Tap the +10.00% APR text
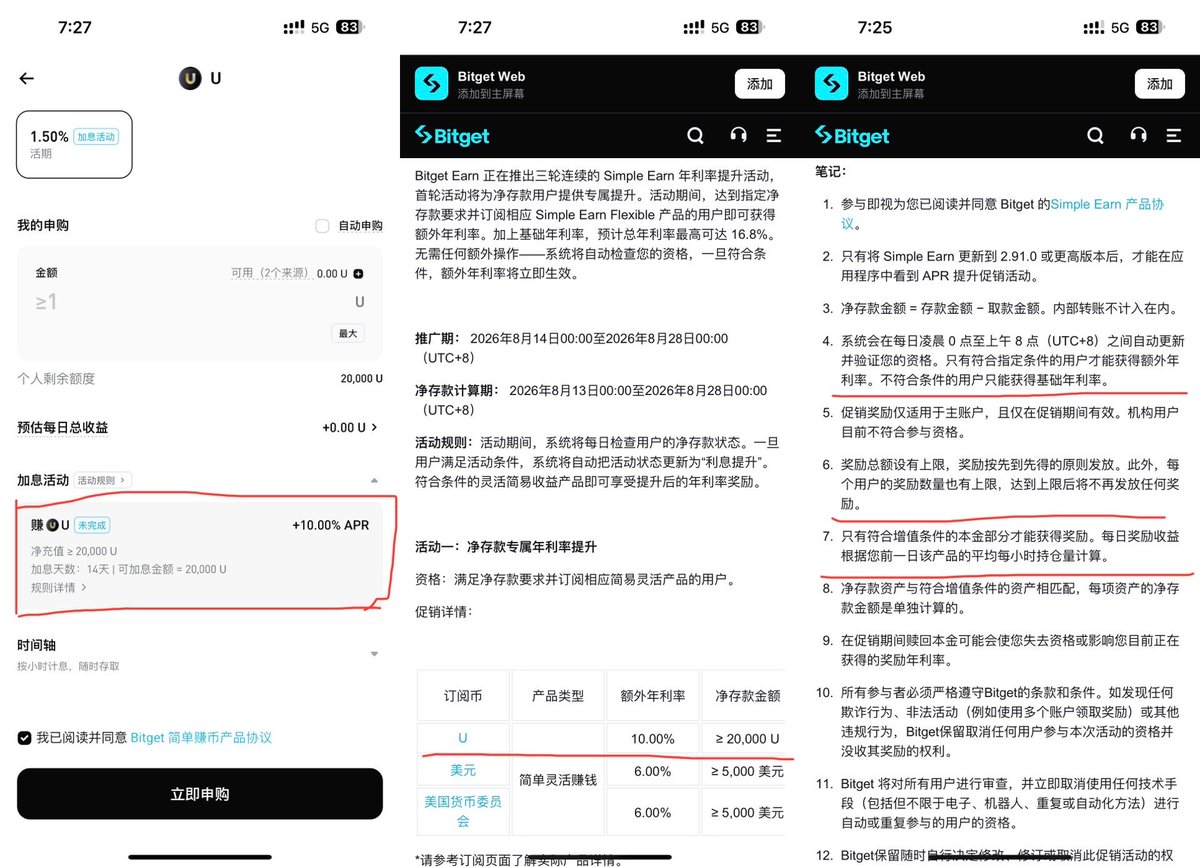This screenshot has height=867, width=1200. coord(330,525)
